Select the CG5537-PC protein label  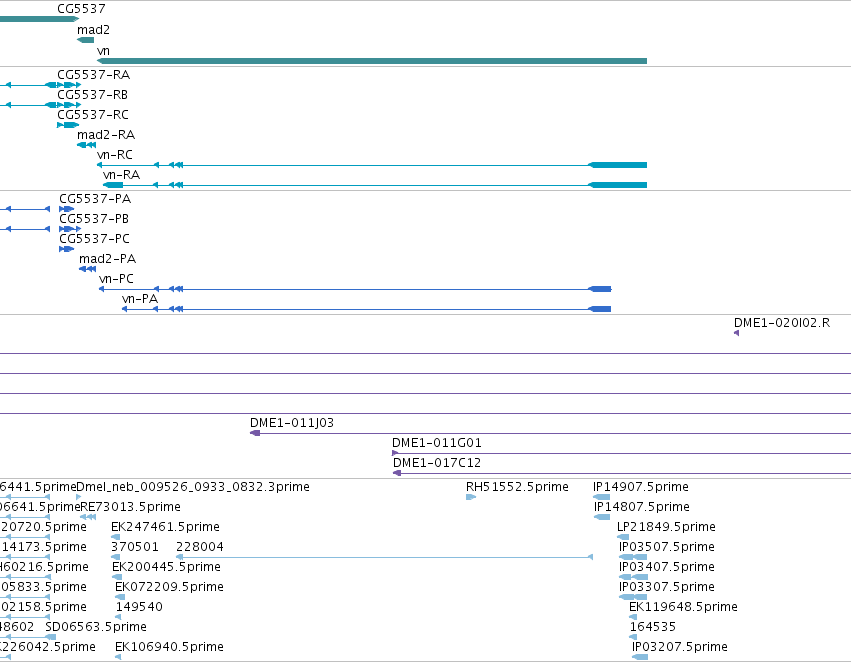(94, 239)
